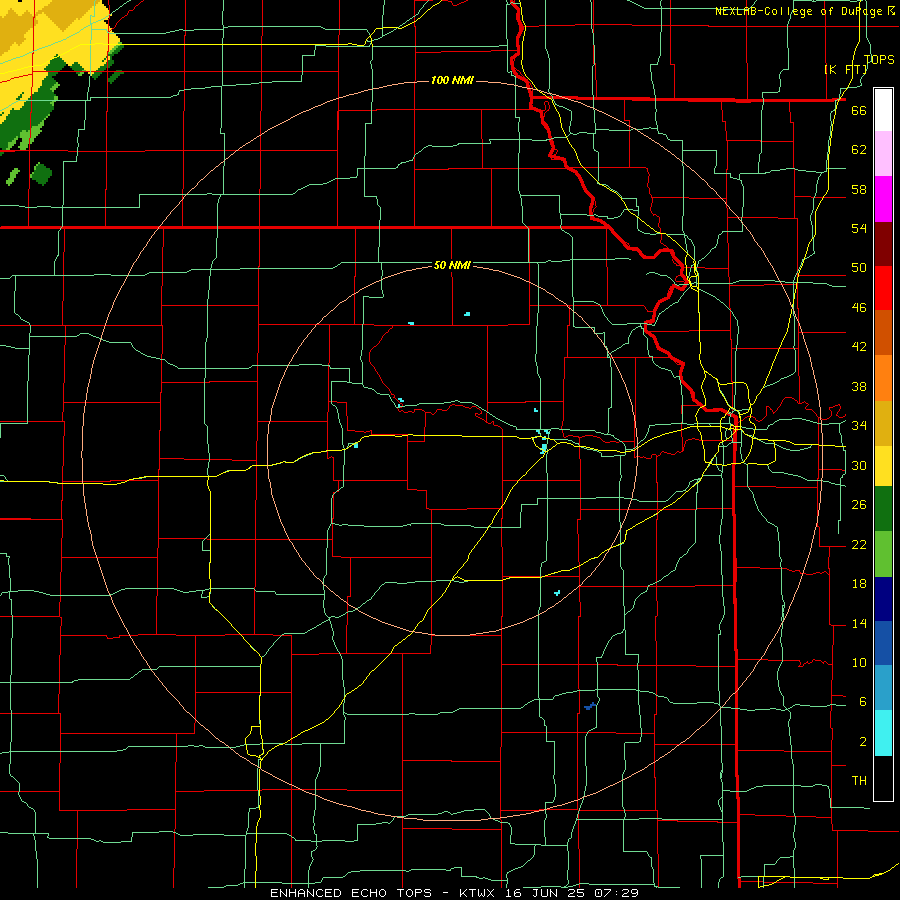The width and height of the screenshot is (900, 900).
Task: Click the '22' legend value
Action: coord(859,544)
